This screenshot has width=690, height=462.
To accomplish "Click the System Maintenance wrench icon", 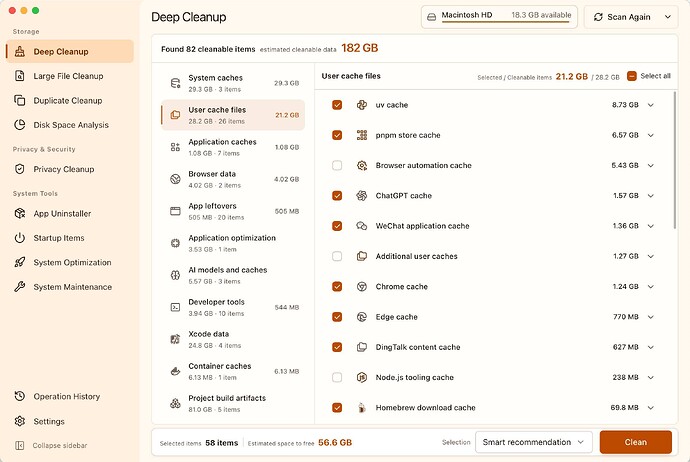I will click(20, 287).
